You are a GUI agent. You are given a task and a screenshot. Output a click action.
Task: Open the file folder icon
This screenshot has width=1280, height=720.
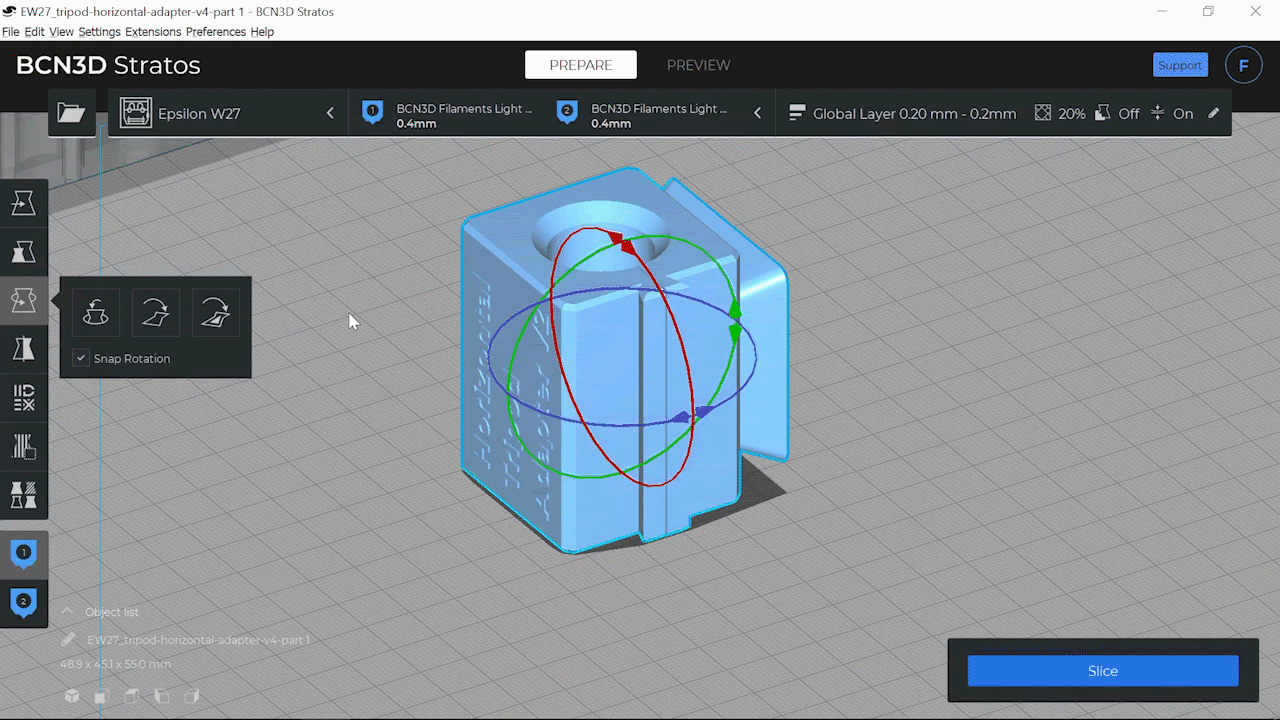71,113
